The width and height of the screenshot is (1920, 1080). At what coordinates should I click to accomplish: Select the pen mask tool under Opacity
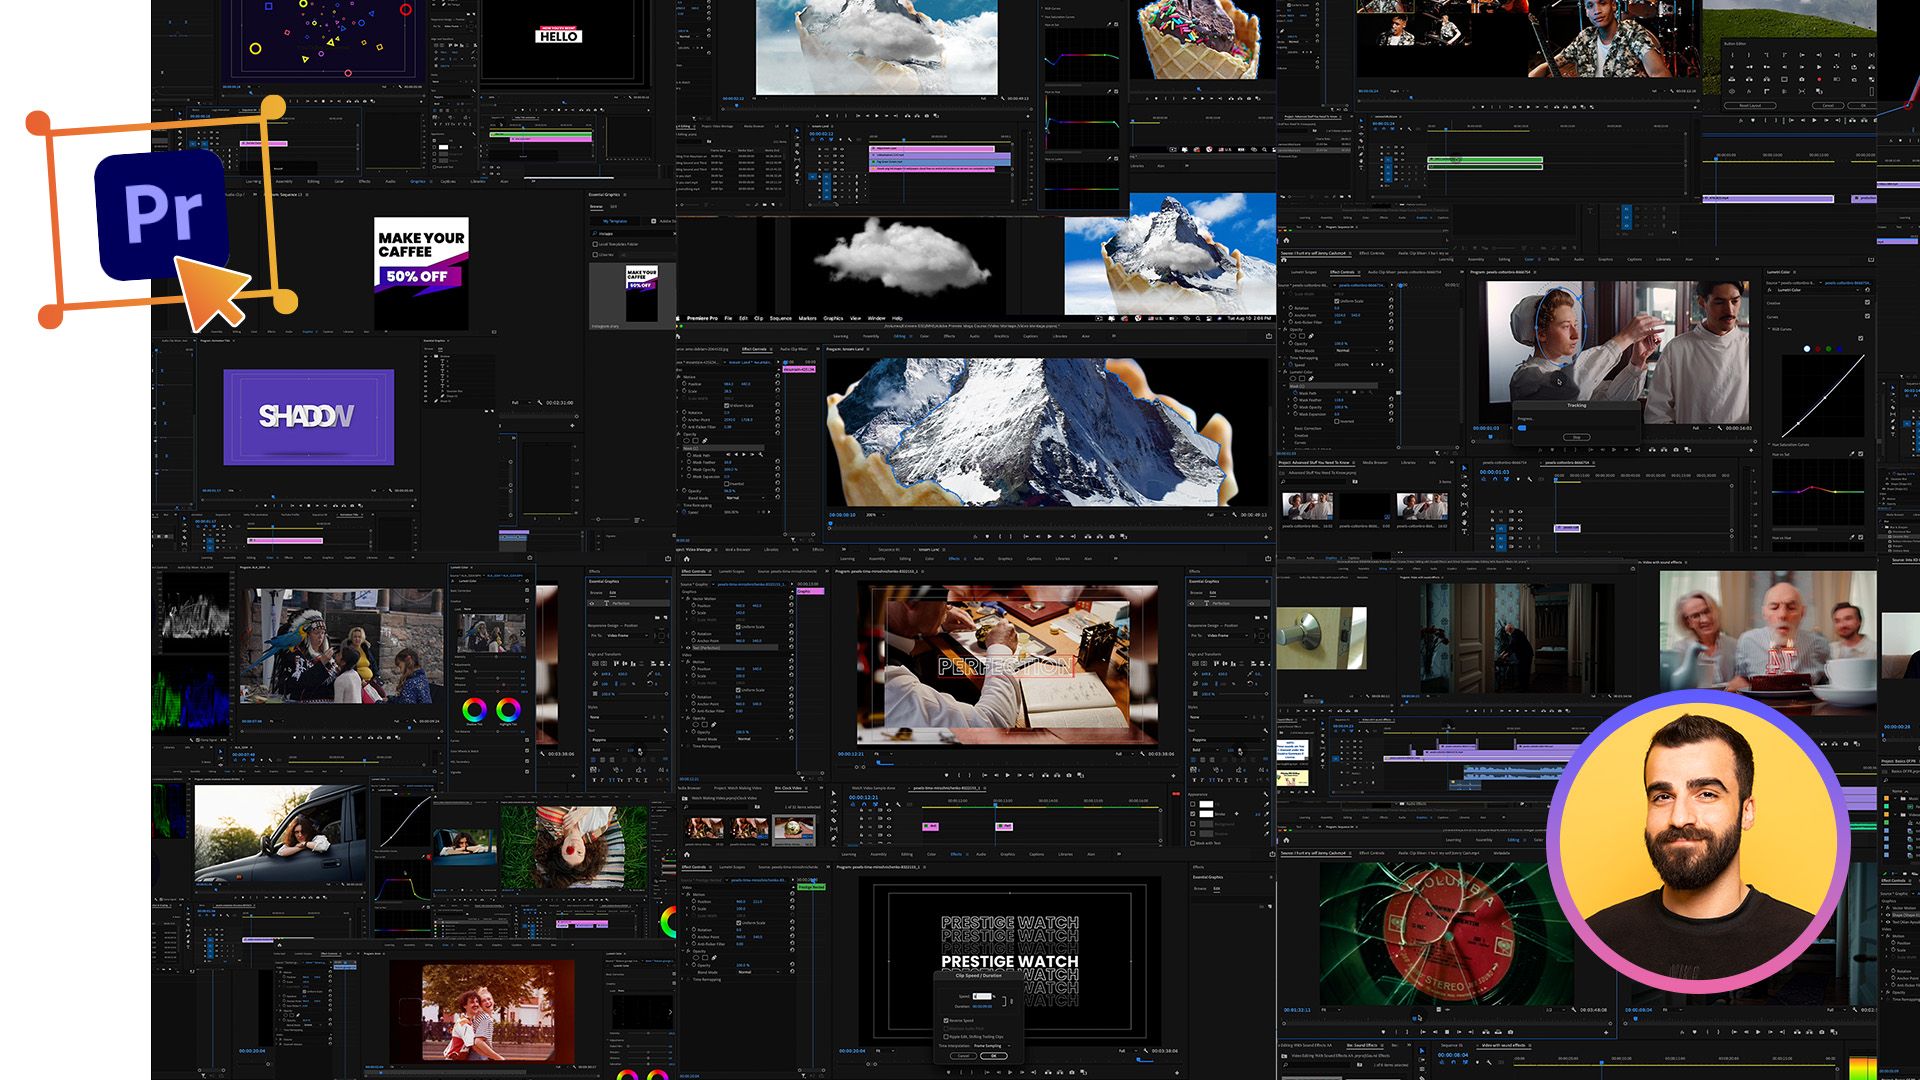pyautogui.click(x=704, y=441)
